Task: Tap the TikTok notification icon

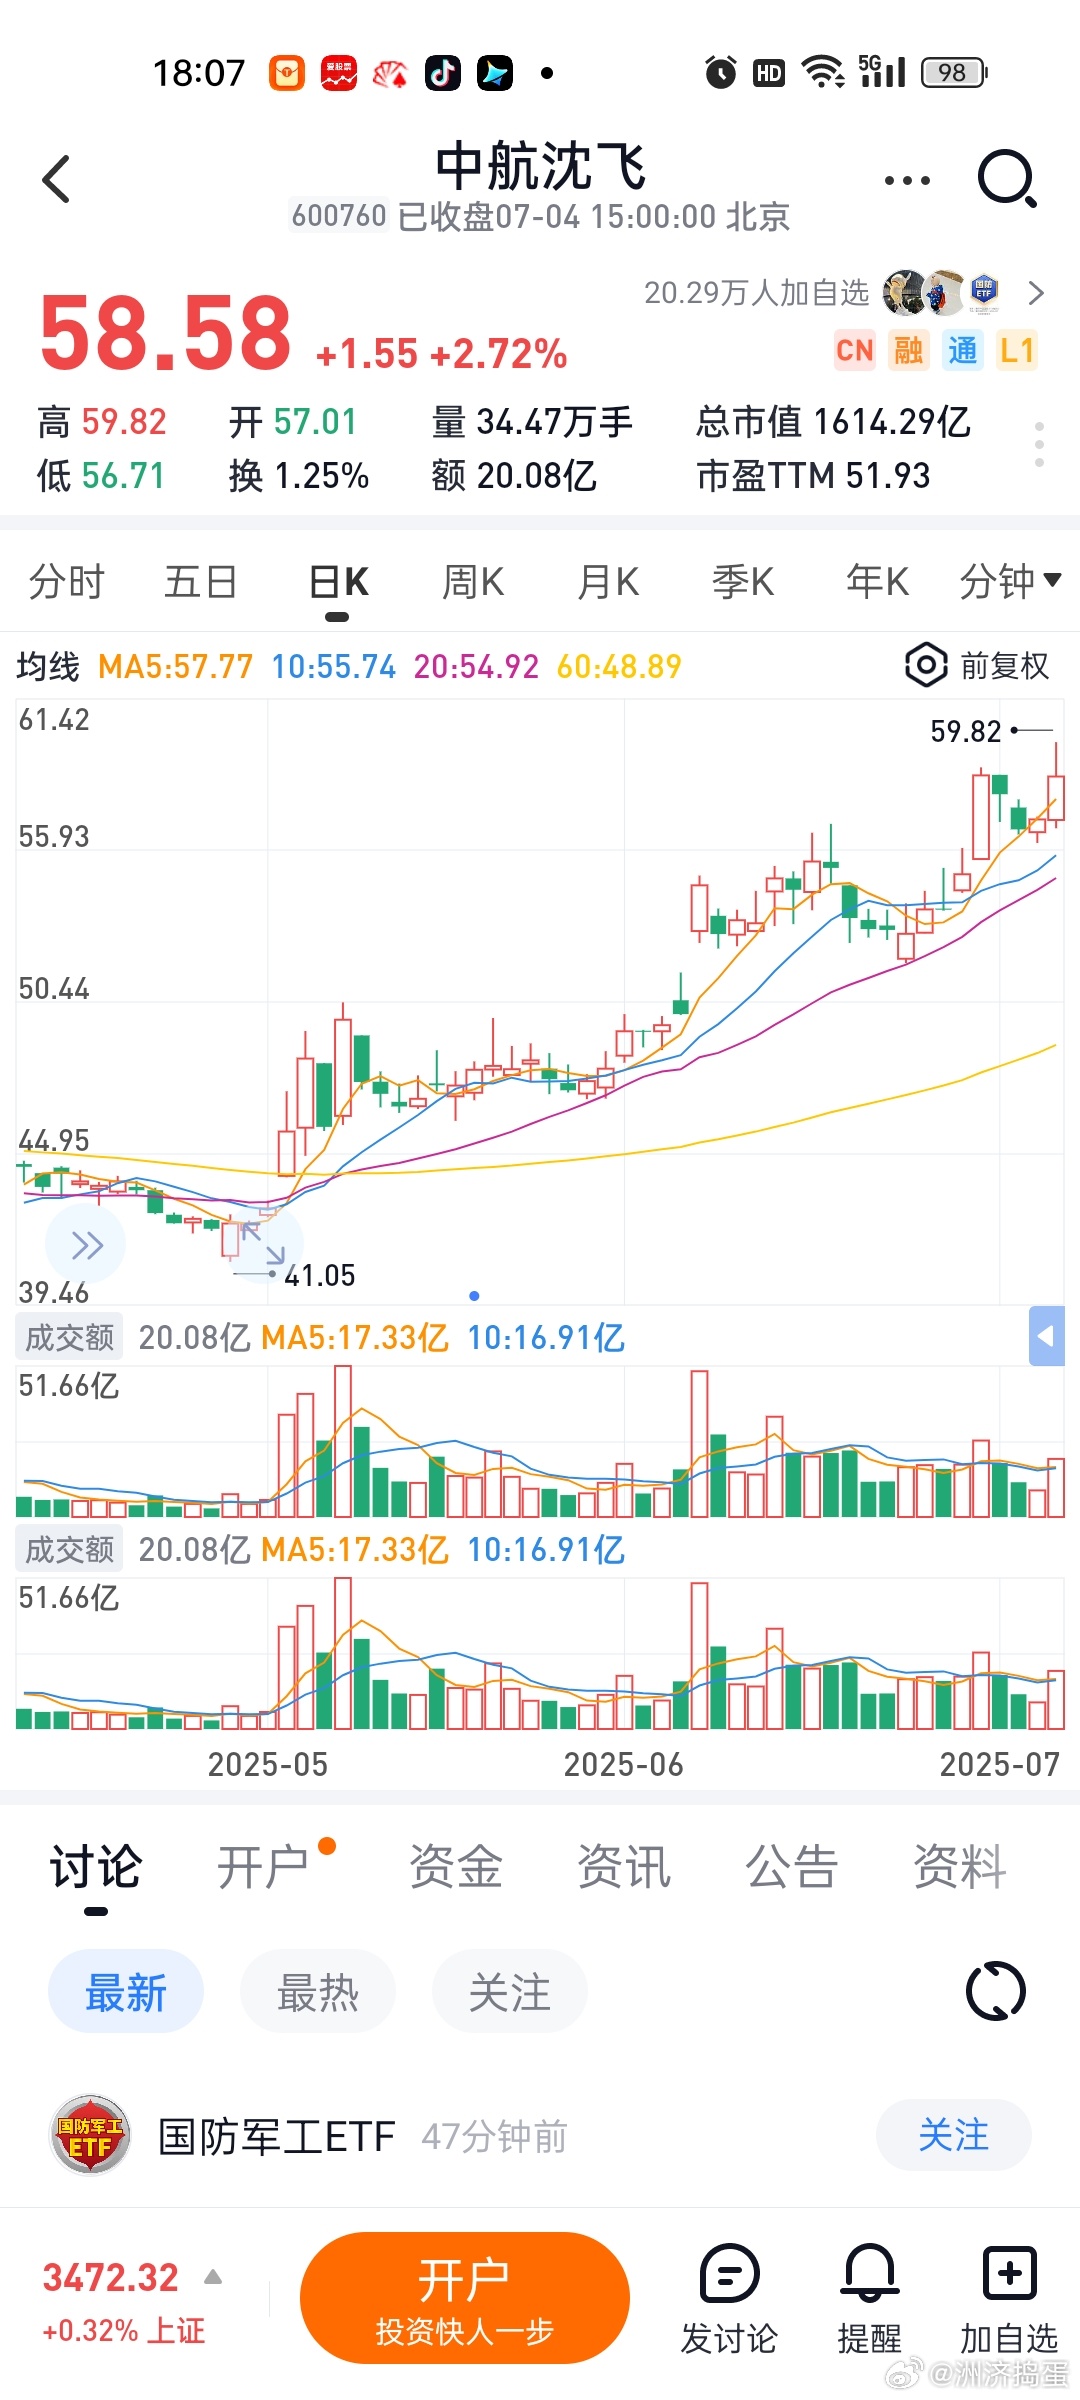Action: 443,72
